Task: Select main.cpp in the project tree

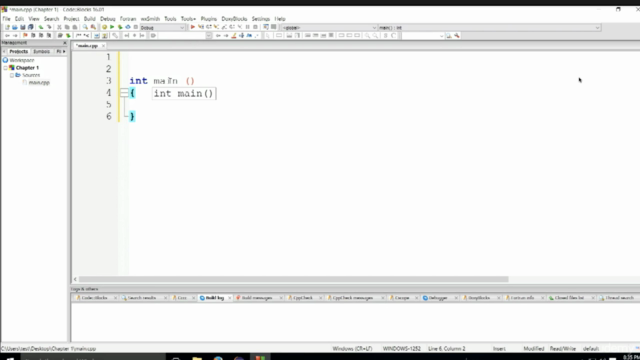Action: pos(39,82)
